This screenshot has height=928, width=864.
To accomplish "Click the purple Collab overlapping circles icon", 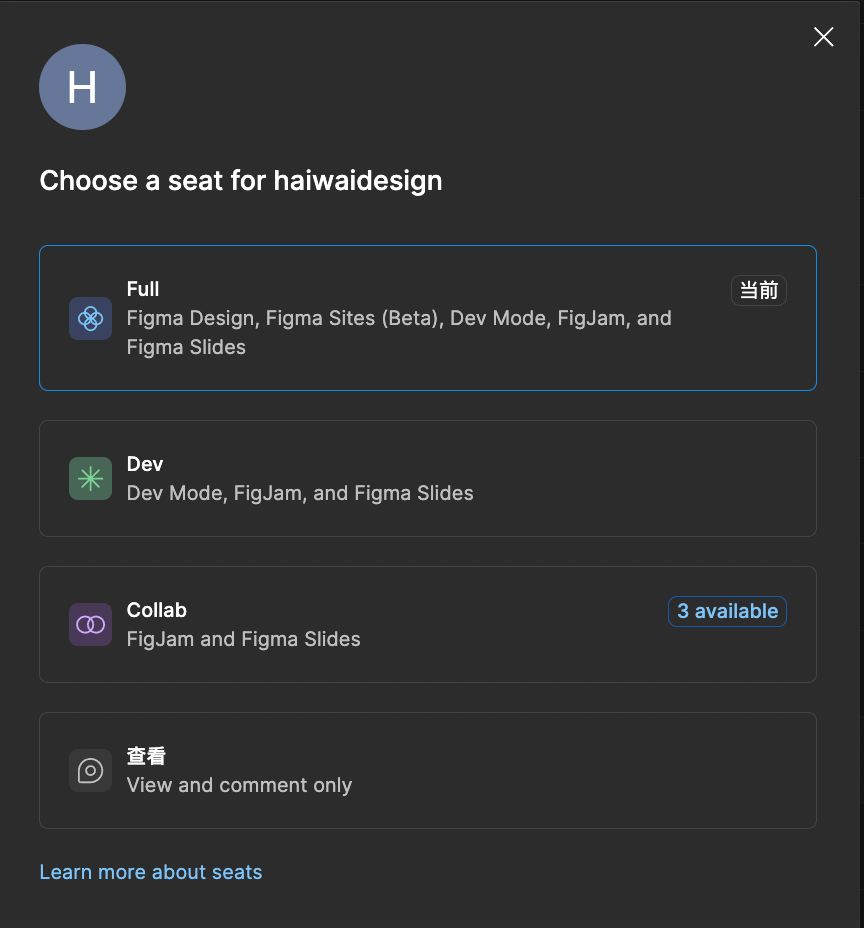I will click(x=91, y=624).
